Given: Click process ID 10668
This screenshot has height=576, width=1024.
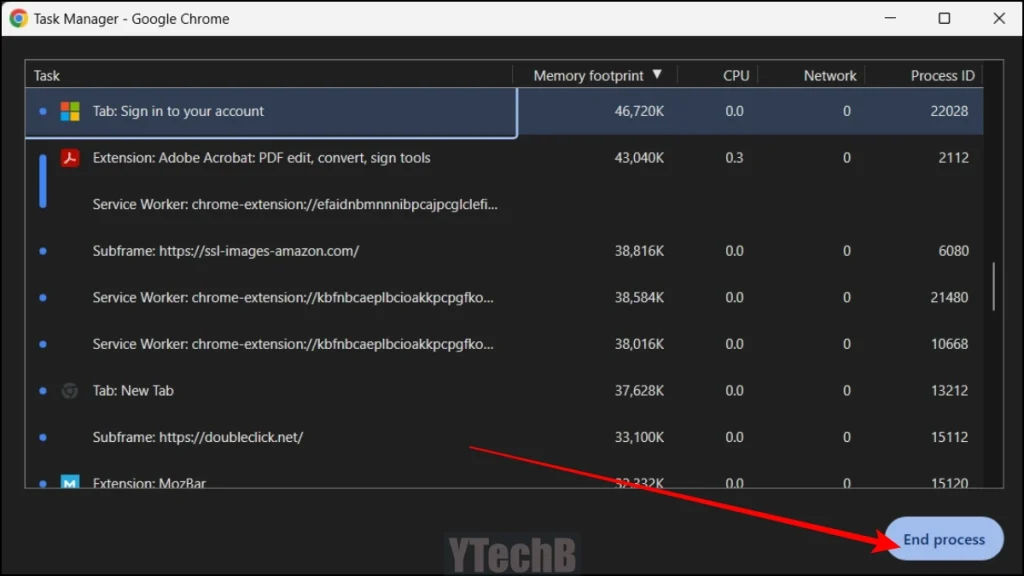Looking at the screenshot, I should click(949, 344).
